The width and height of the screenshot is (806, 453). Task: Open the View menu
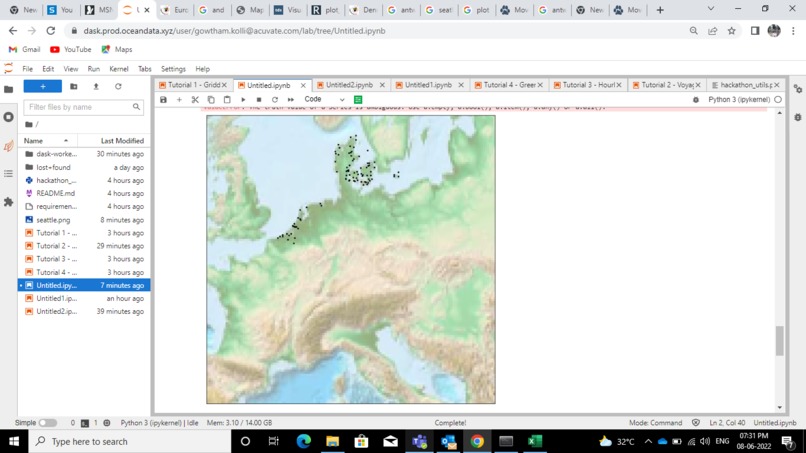pos(70,69)
